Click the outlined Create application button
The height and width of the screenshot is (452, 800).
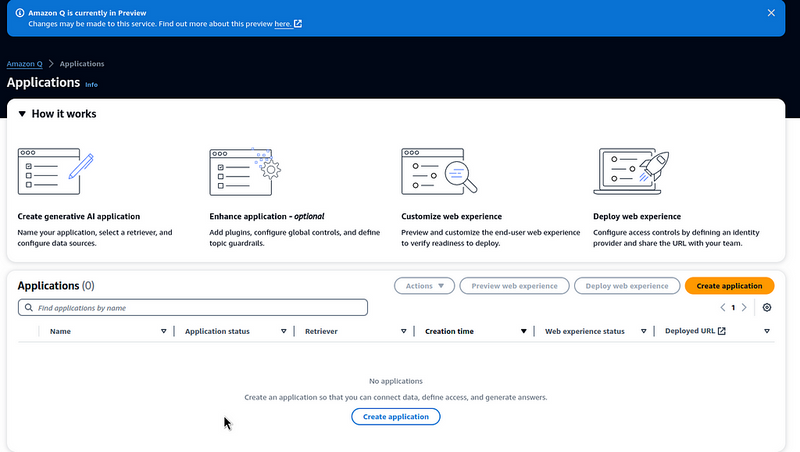coord(395,416)
